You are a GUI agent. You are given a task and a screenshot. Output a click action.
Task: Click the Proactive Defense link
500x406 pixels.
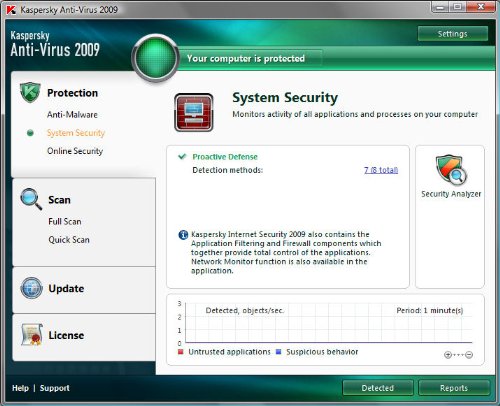click(225, 157)
